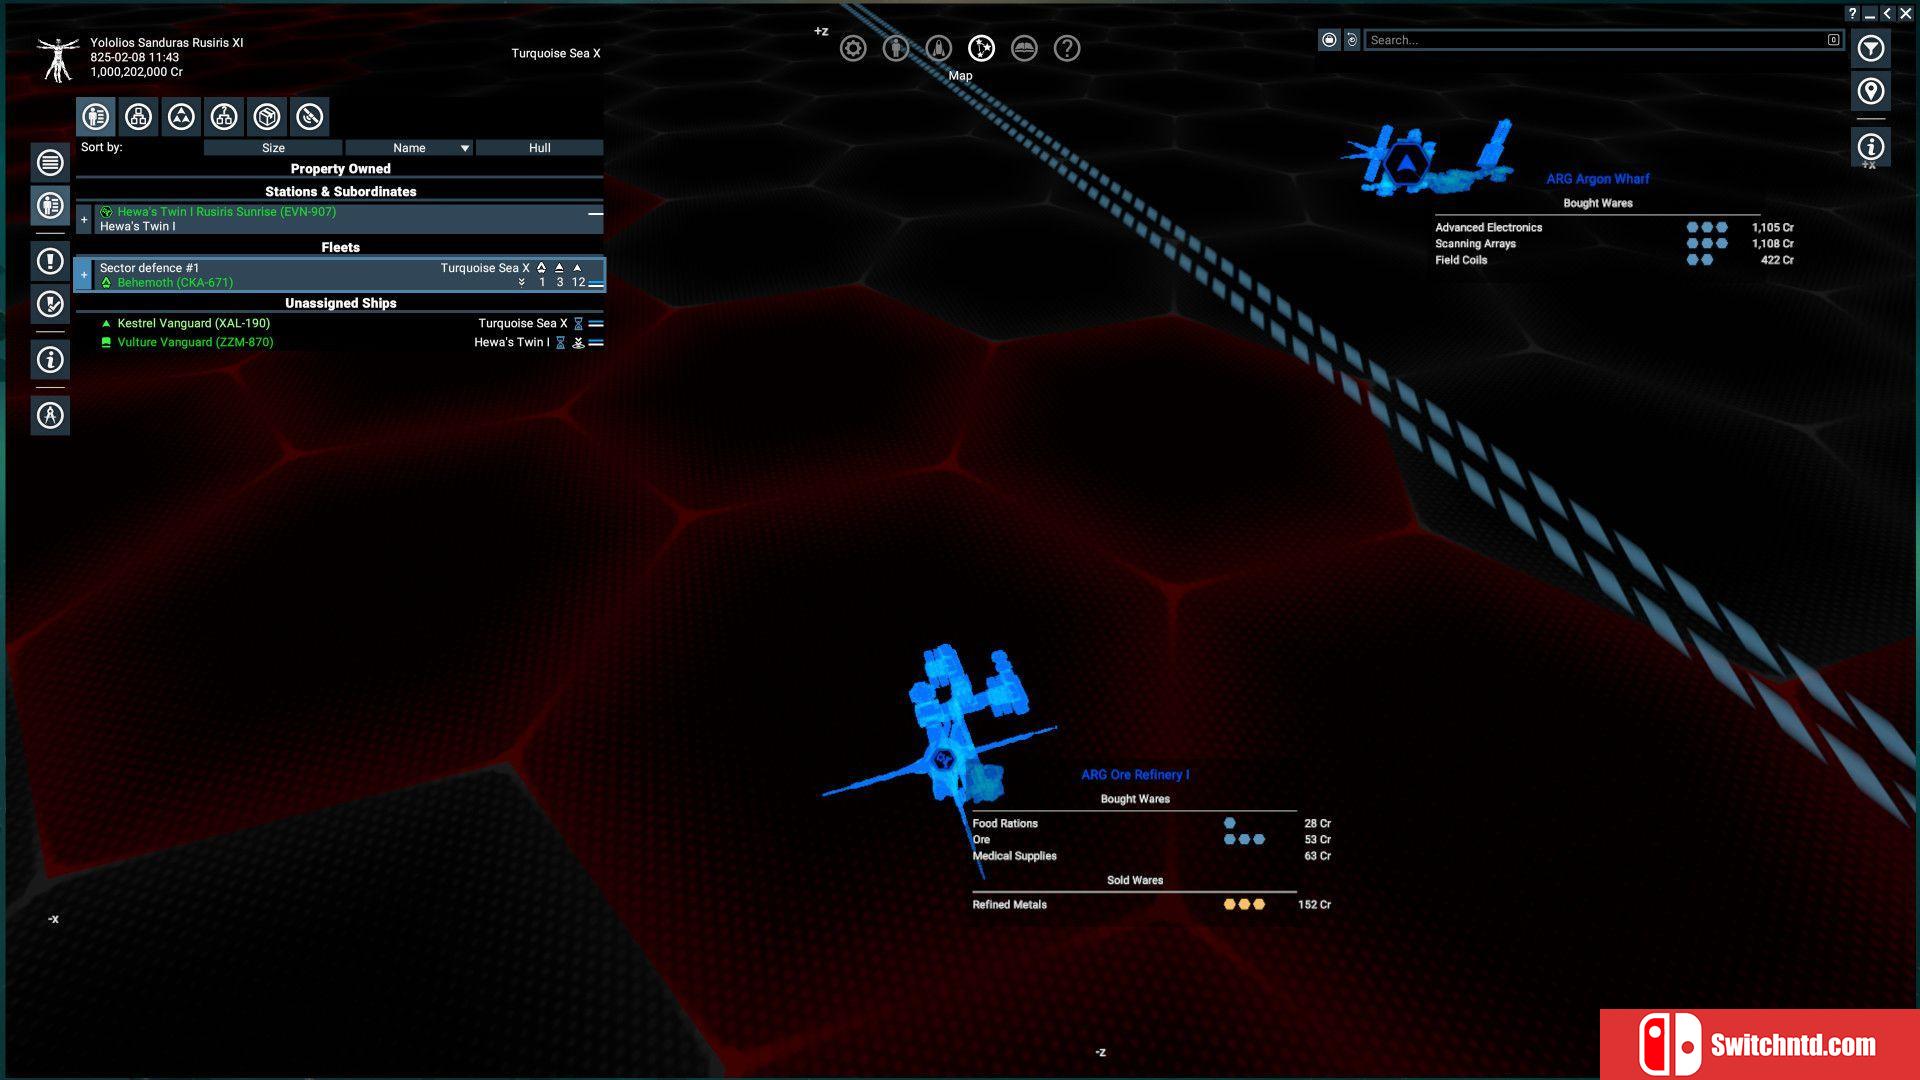Open the fleets formation tab icon
The height and width of the screenshot is (1080, 1920).
(181, 117)
